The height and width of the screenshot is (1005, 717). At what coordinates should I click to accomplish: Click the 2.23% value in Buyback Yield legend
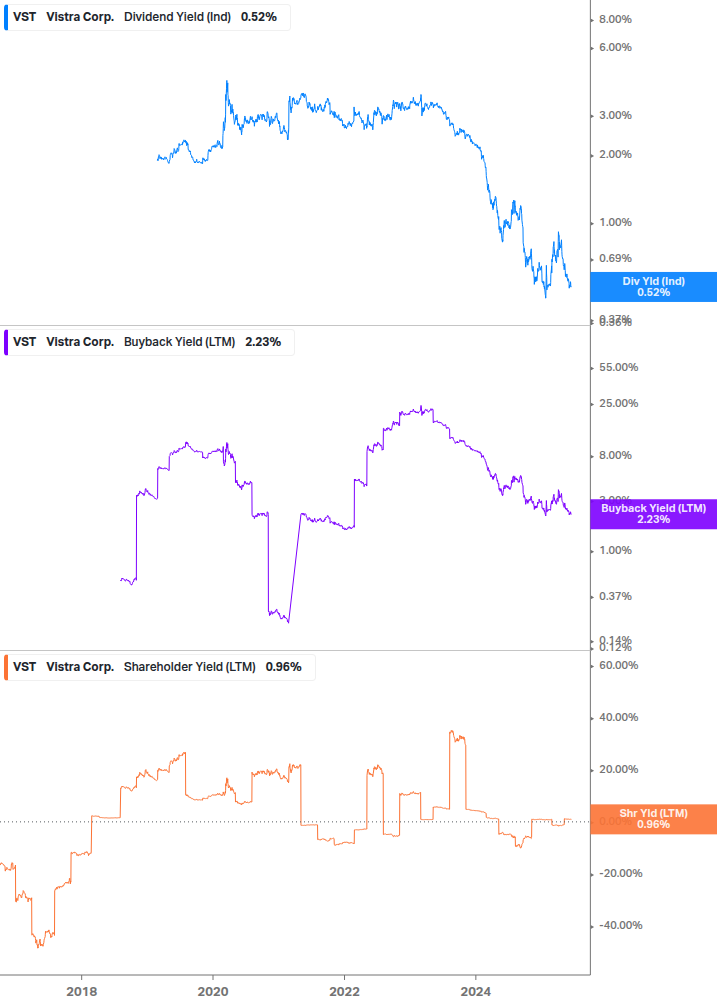point(263,342)
